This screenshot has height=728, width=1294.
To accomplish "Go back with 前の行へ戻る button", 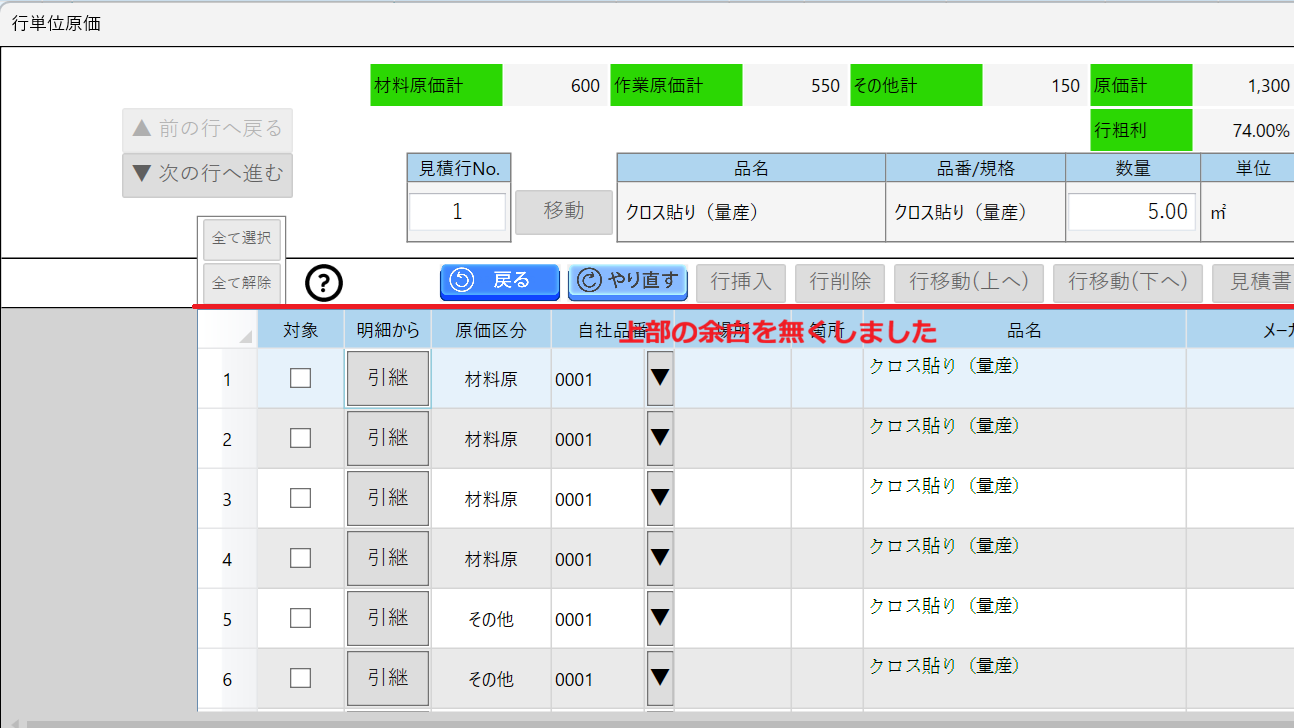I will click(208, 129).
